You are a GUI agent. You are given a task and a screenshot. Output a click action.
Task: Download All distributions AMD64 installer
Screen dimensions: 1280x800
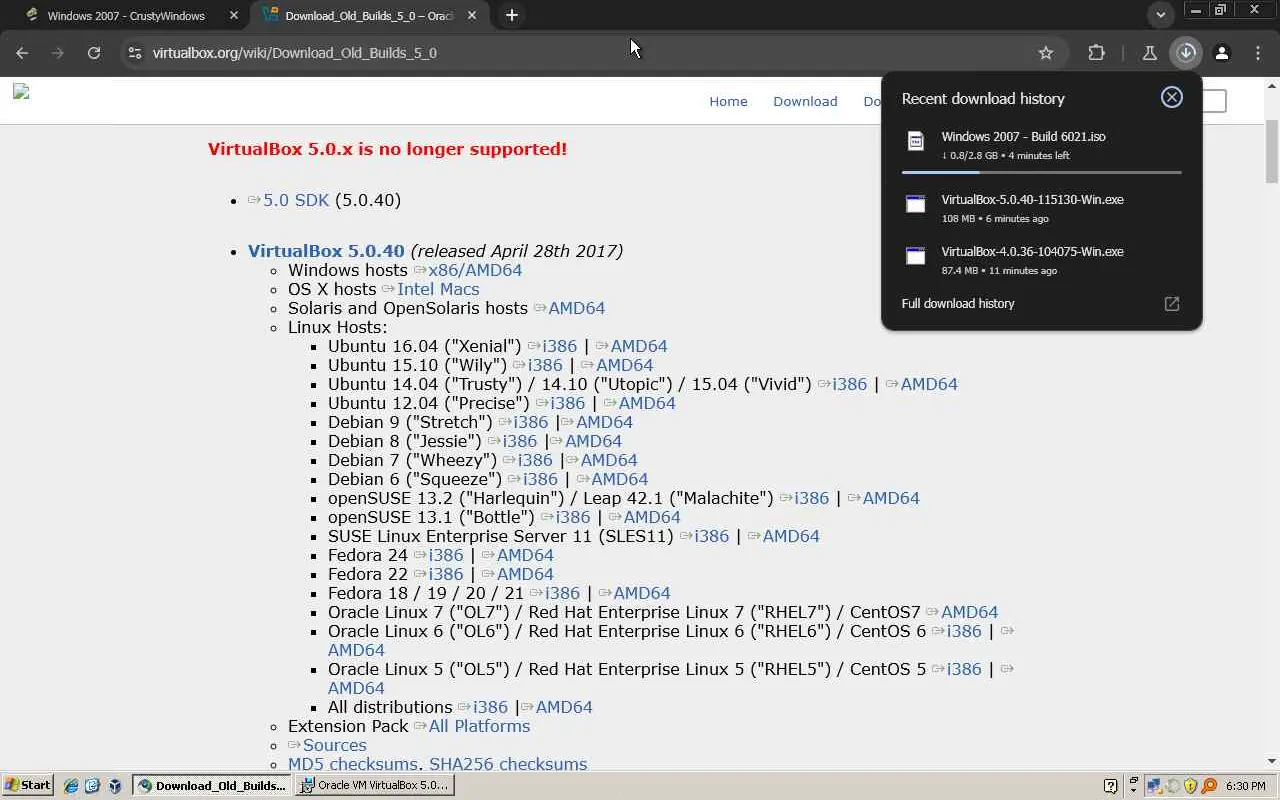click(x=564, y=707)
